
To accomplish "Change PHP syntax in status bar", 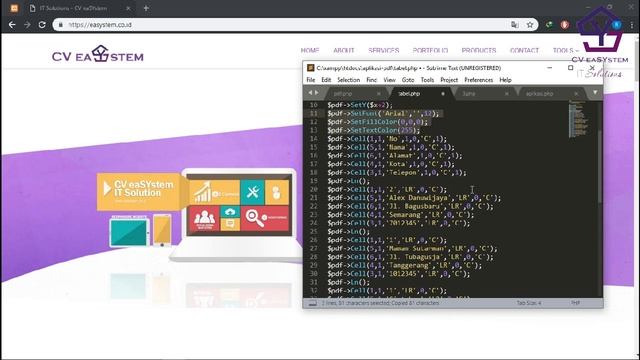I will [576, 303].
